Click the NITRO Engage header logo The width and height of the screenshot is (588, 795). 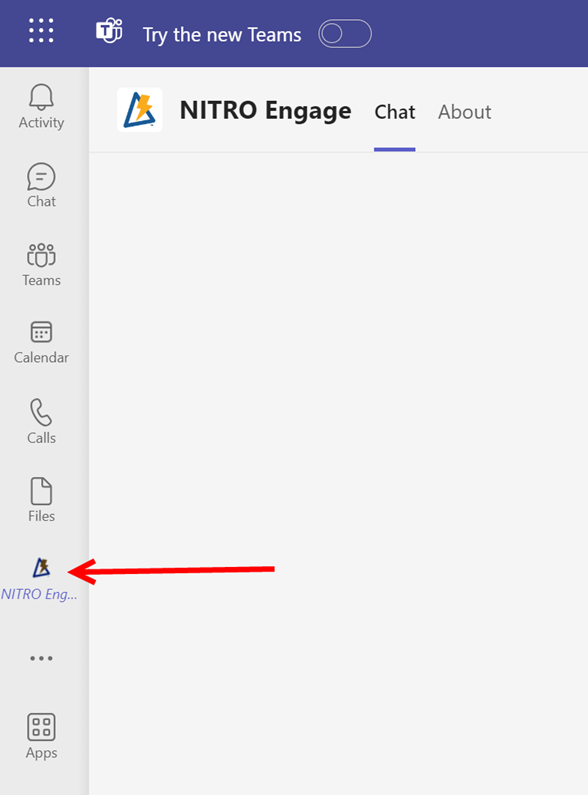click(x=140, y=110)
